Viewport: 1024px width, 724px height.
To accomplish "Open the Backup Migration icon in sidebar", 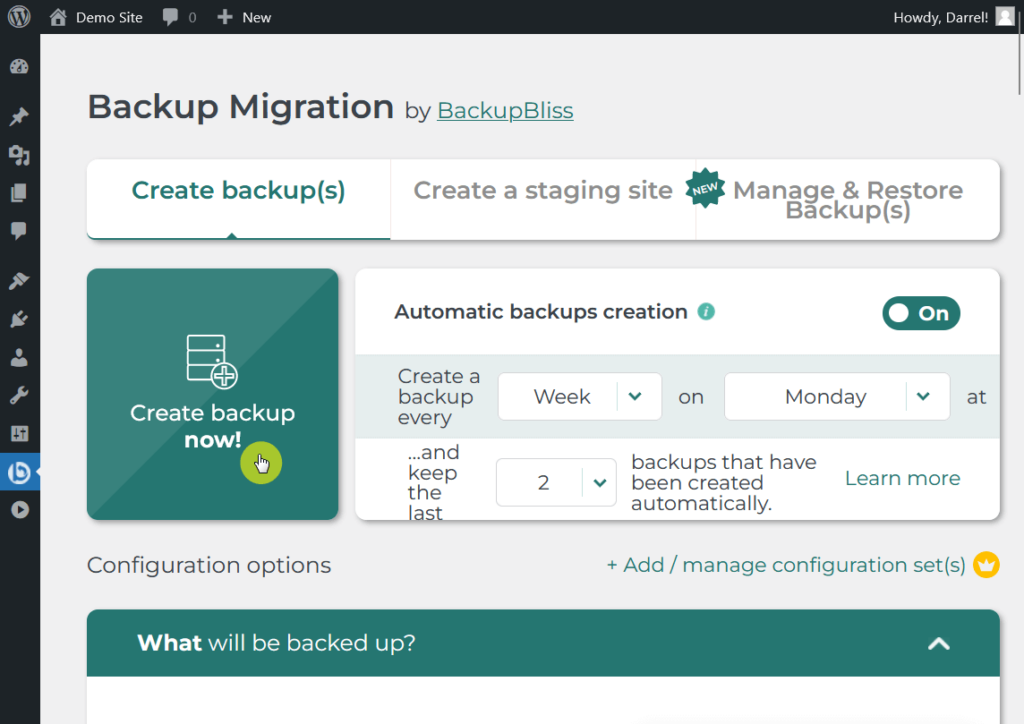I will [20, 472].
